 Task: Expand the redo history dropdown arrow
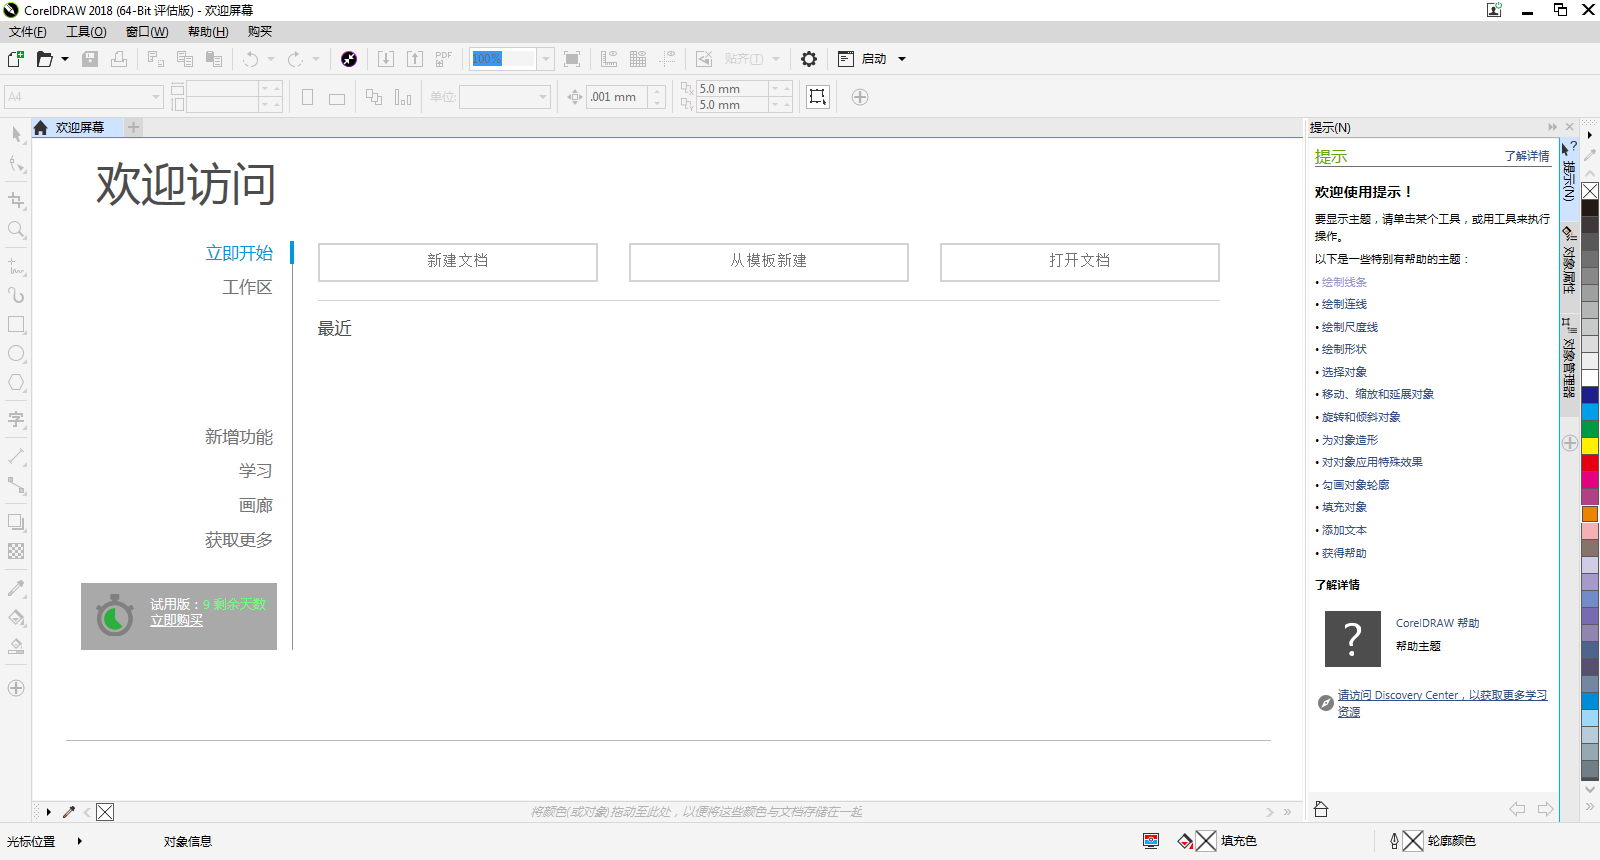[x=316, y=59]
